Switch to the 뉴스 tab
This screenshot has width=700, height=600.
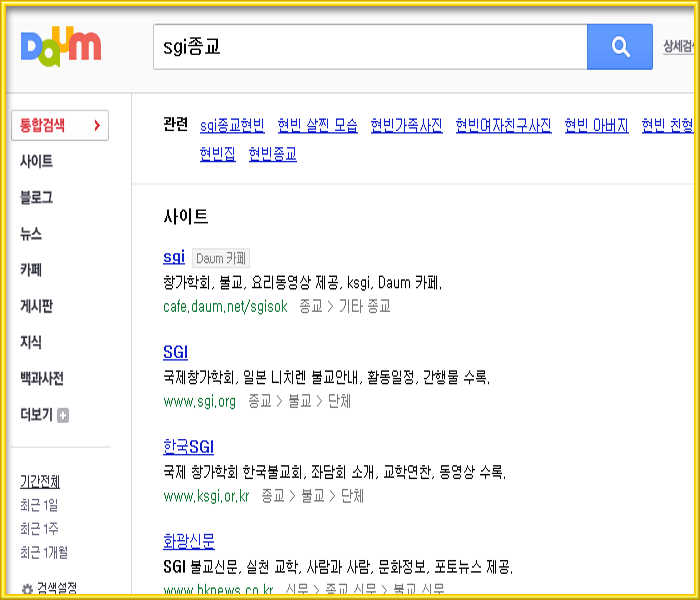31,233
